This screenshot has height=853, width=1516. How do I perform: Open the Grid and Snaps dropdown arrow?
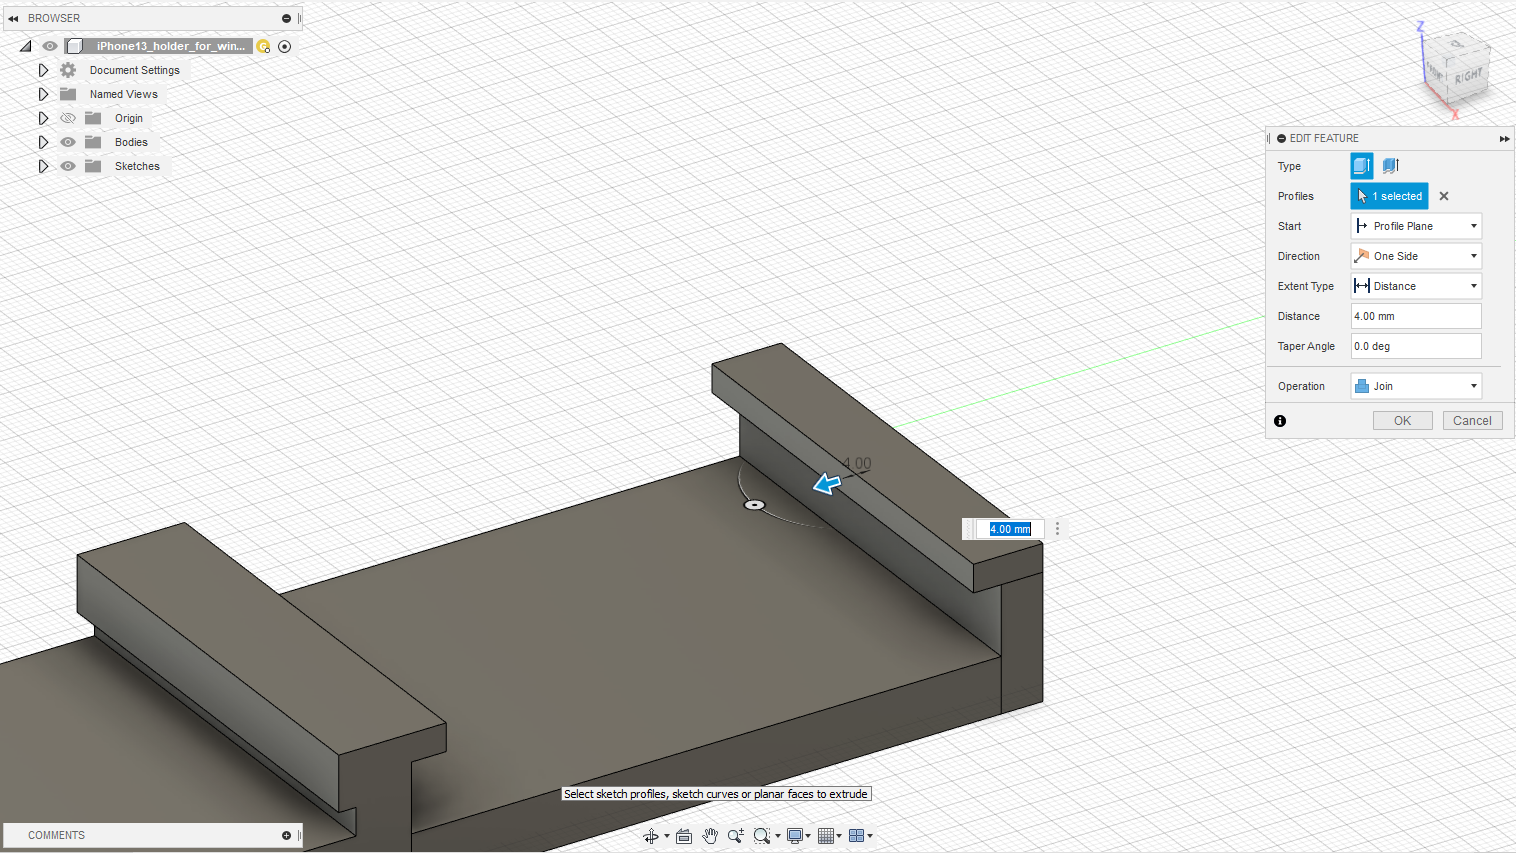839,836
